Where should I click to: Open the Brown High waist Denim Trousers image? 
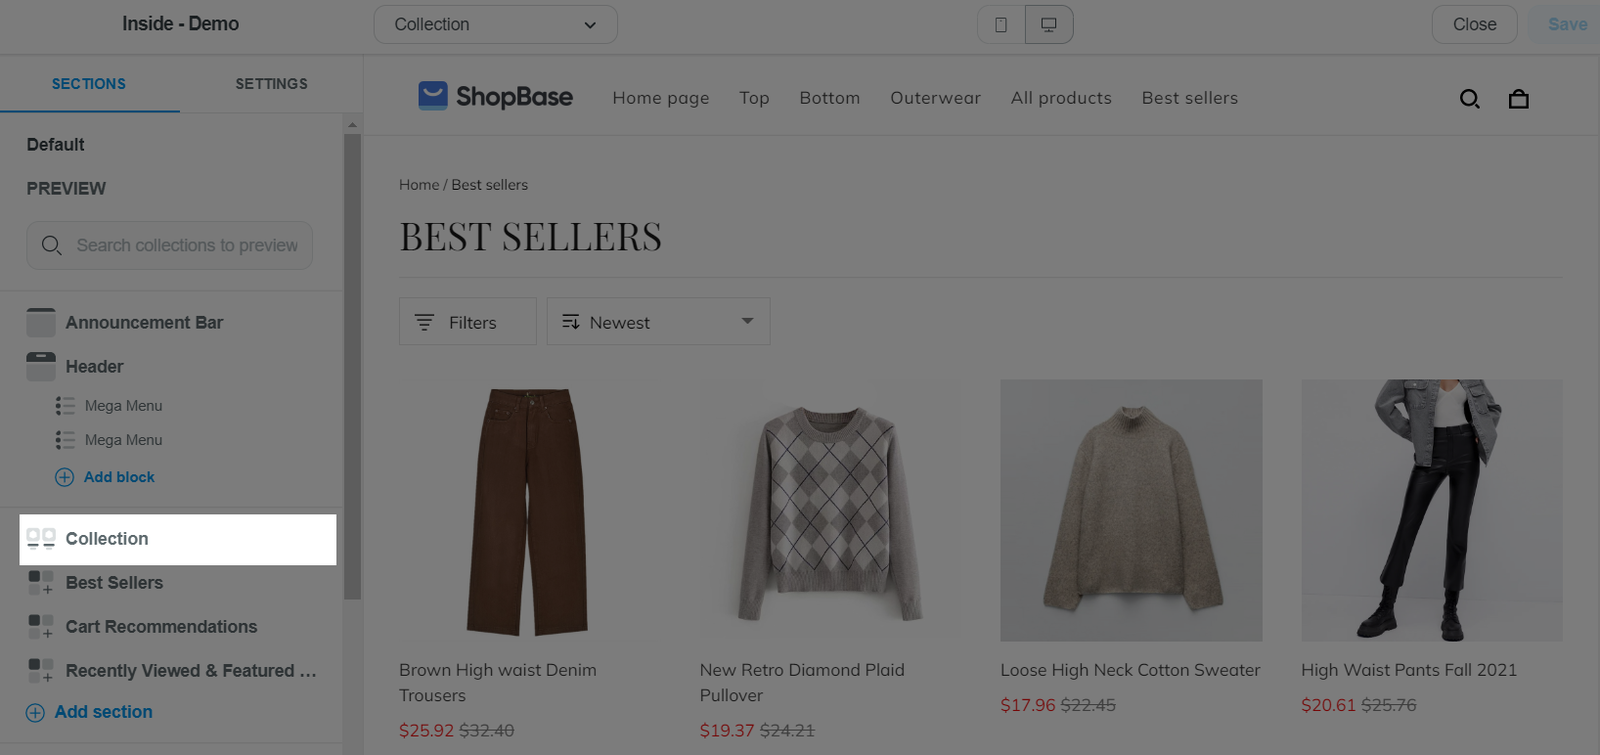[x=530, y=511]
